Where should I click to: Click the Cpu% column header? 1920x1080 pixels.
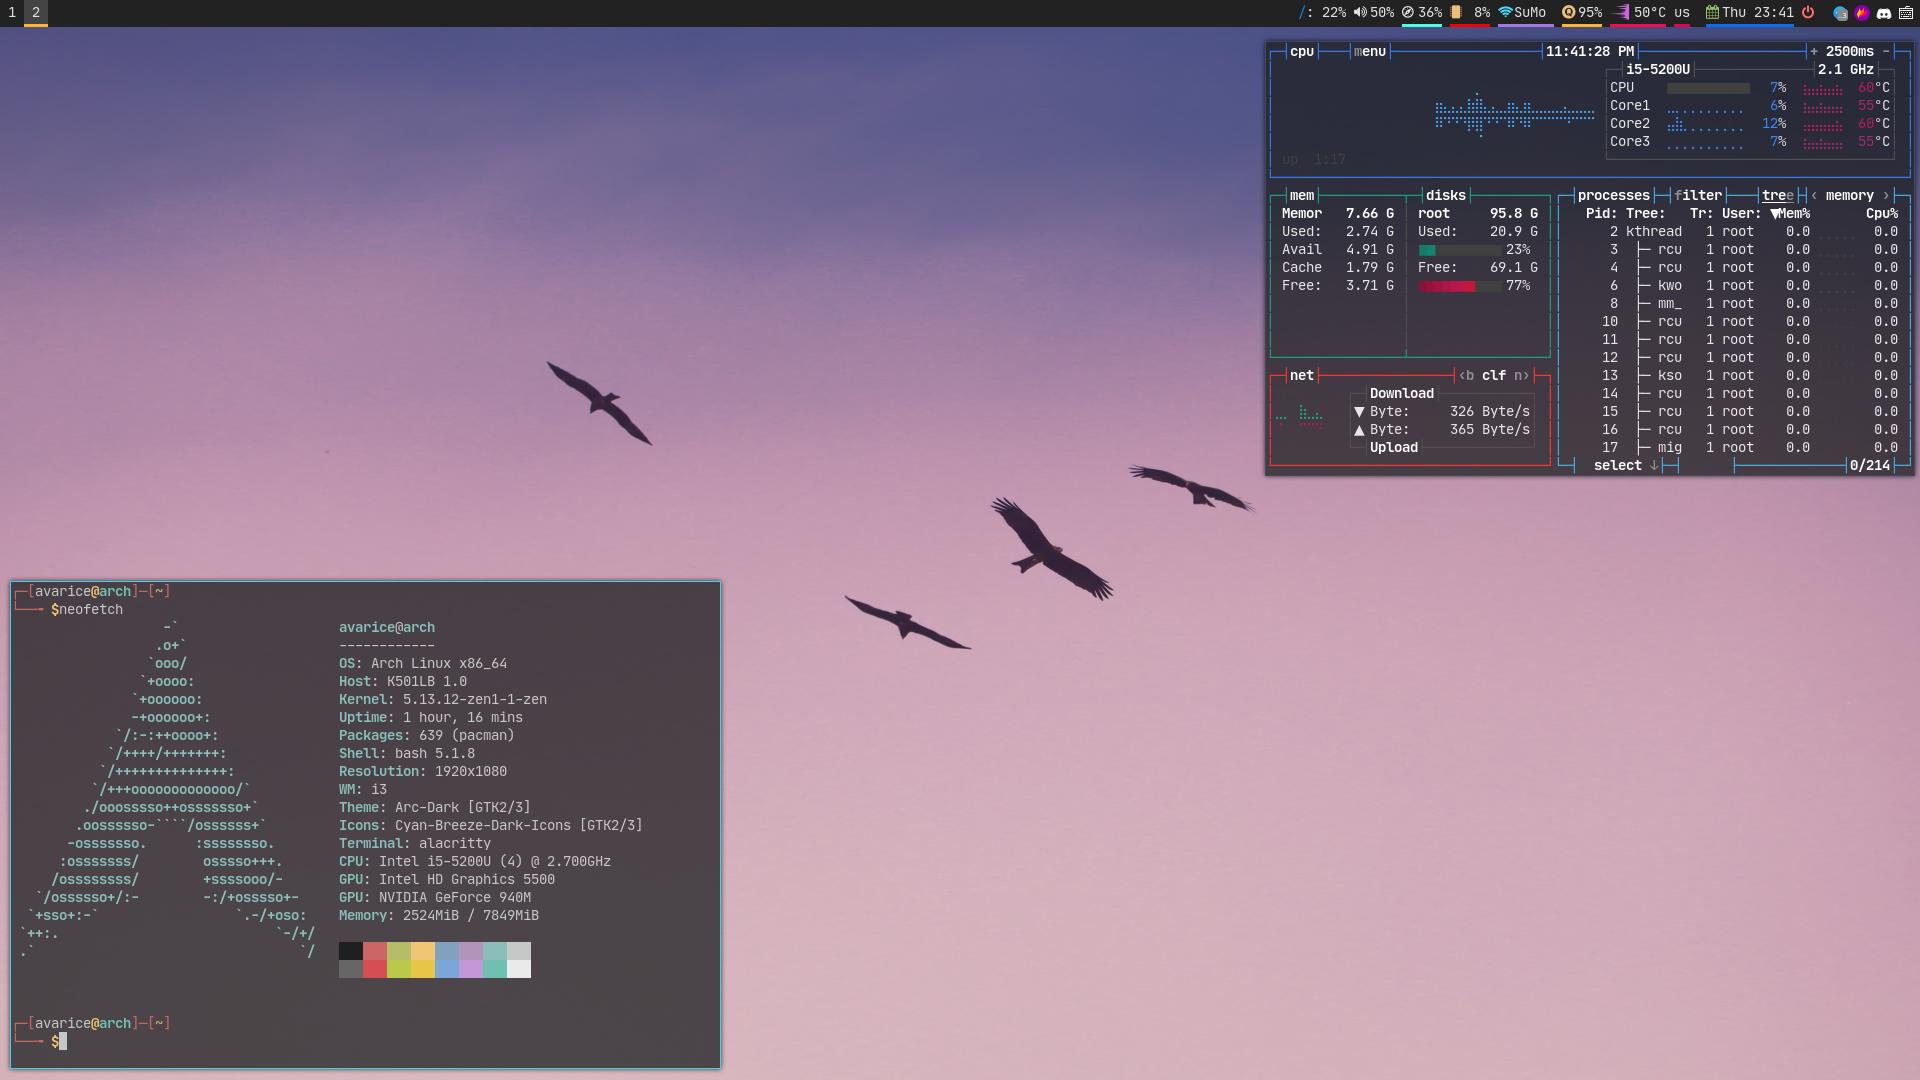pyautogui.click(x=1882, y=214)
